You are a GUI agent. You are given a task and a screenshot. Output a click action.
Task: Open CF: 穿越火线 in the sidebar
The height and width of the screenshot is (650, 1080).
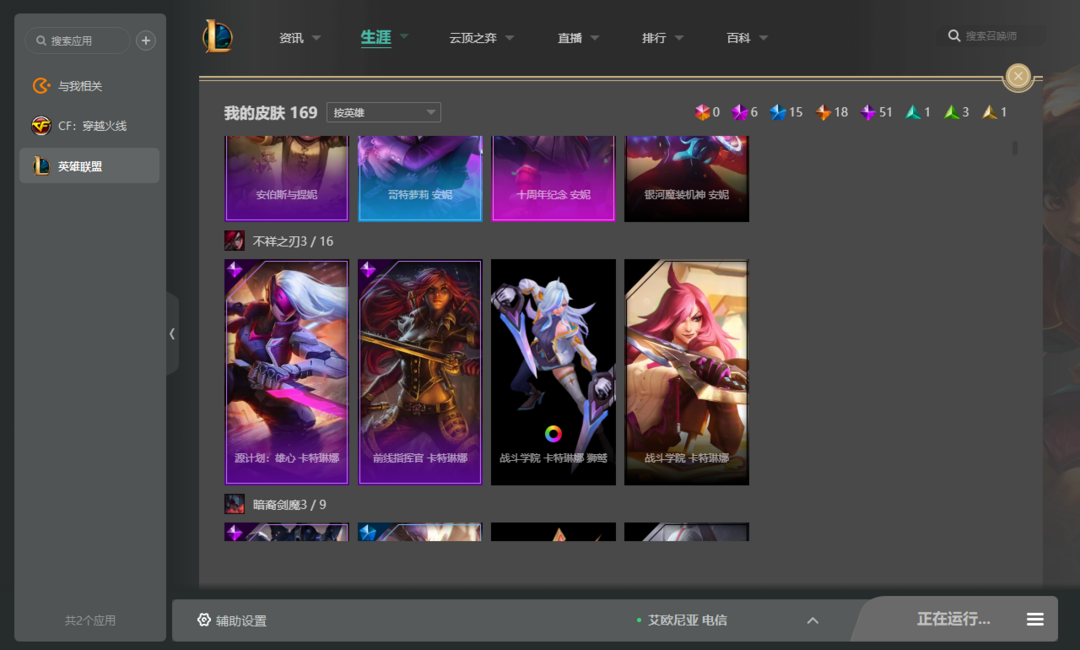(x=90, y=126)
